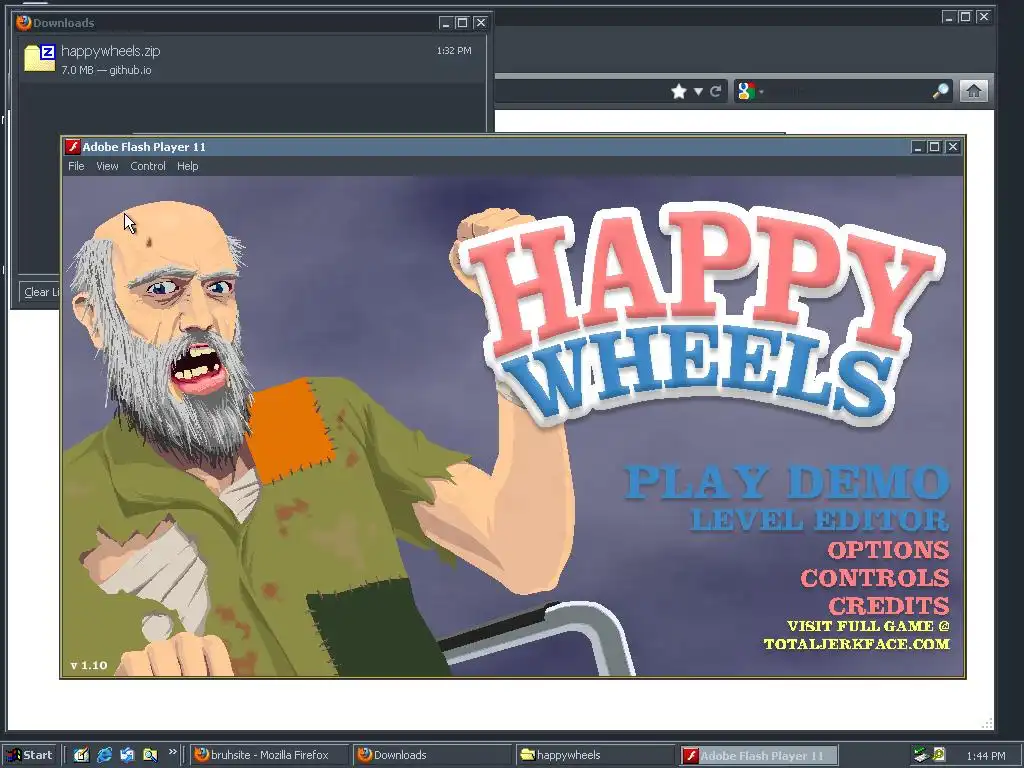
Task: Click the 1:44 PM system clock
Action: 986,756
